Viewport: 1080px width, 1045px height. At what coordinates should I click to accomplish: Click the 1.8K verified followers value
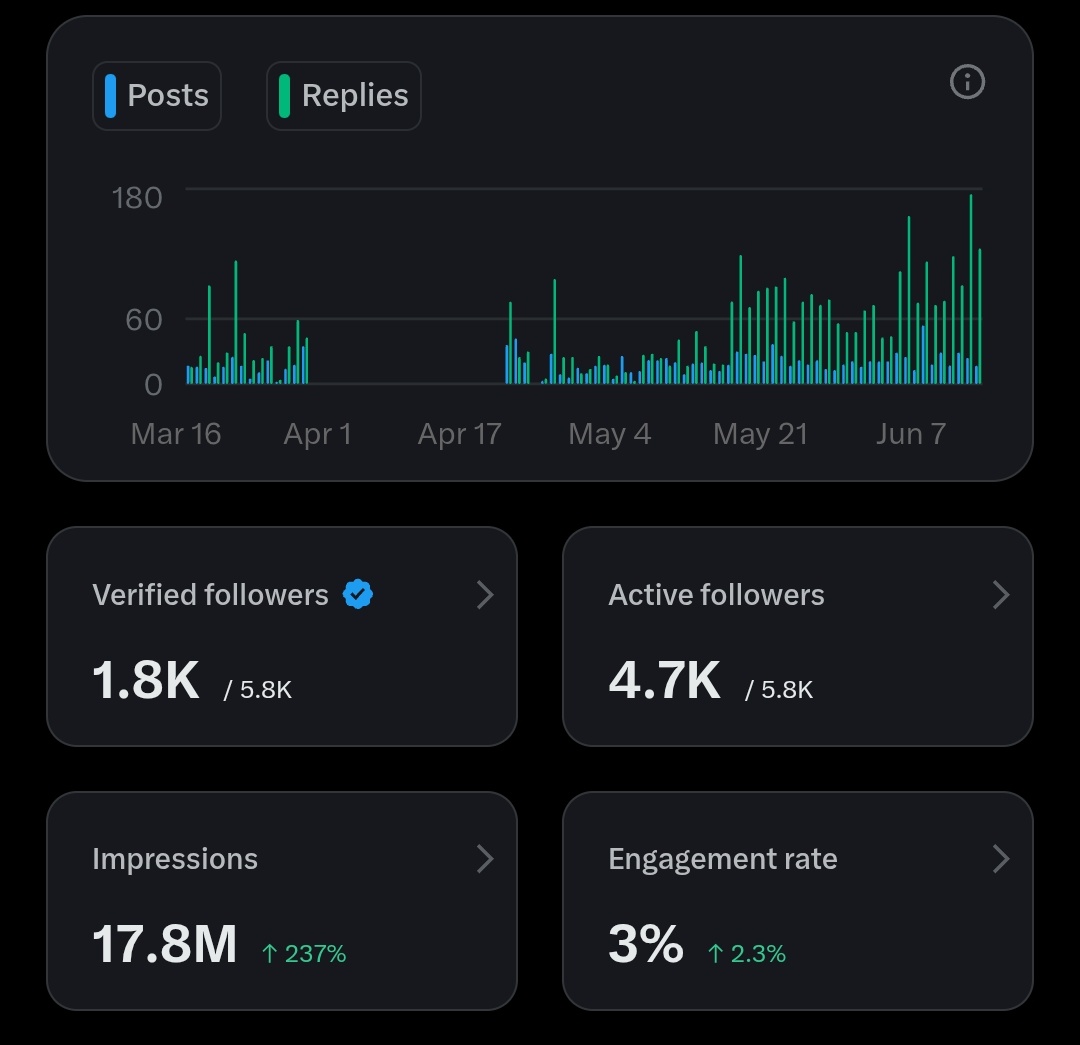[x=146, y=680]
